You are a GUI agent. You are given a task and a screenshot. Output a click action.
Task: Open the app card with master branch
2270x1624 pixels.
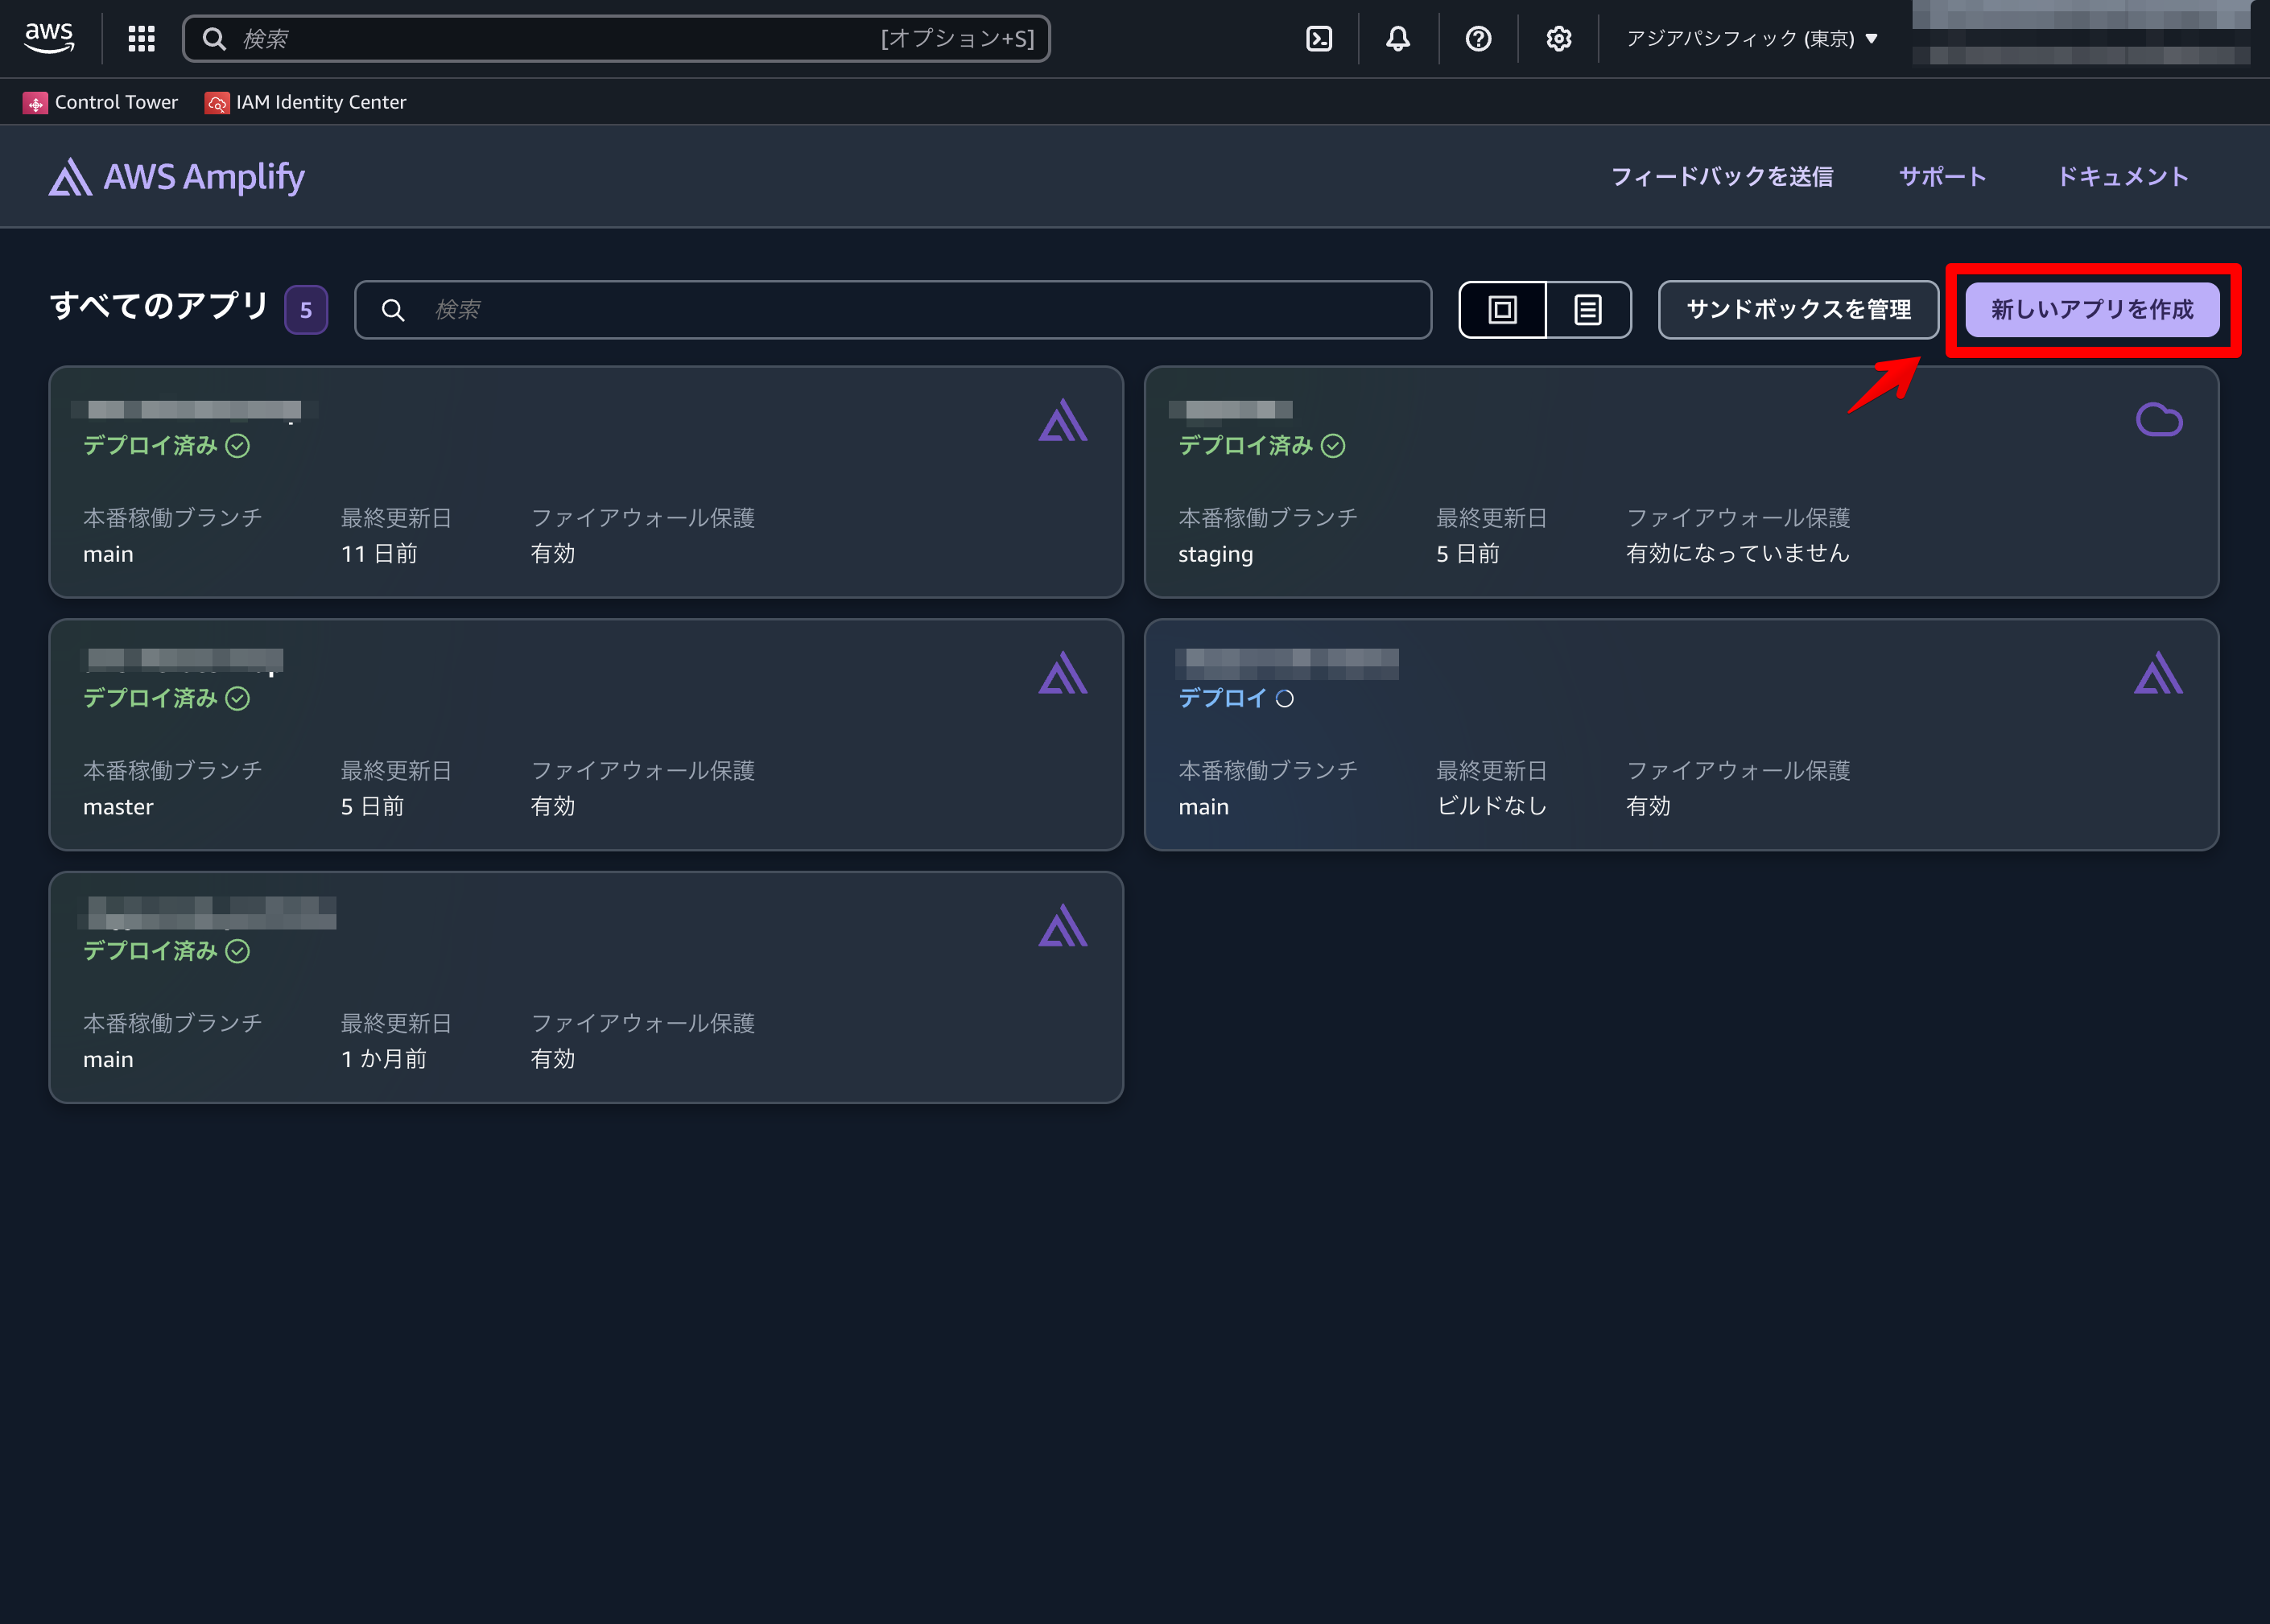585,735
